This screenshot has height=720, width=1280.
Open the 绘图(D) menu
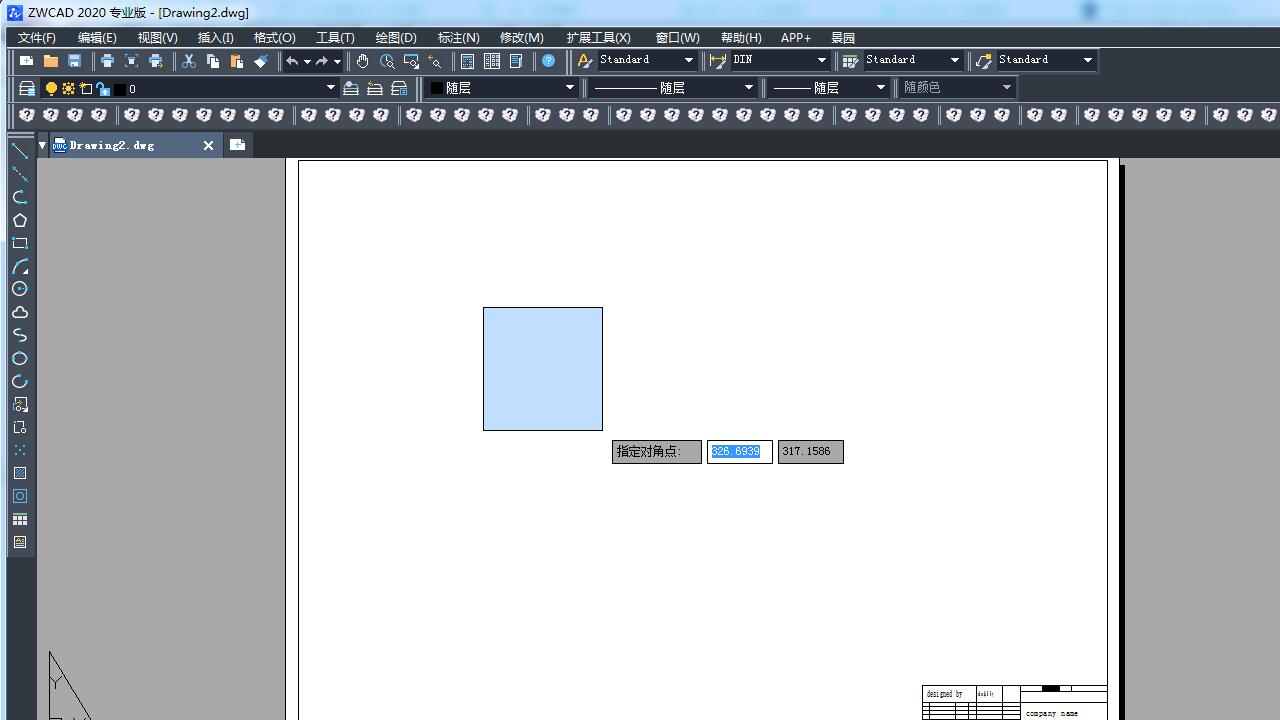click(396, 37)
